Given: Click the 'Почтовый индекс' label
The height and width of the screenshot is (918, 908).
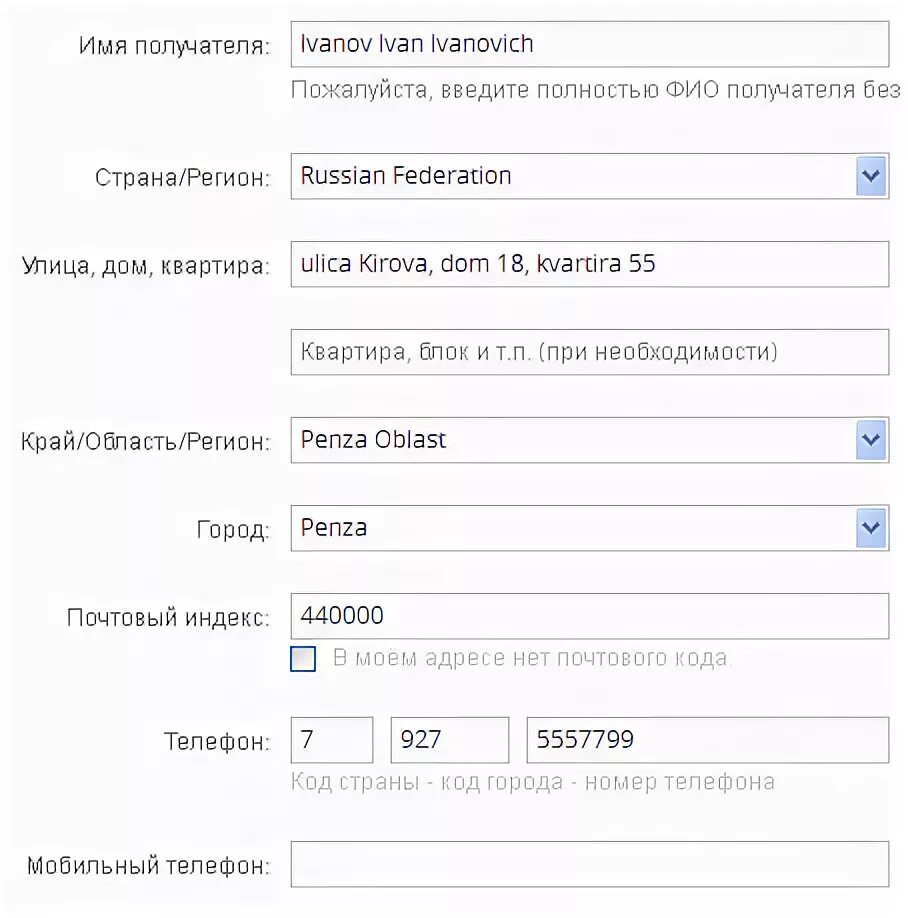Looking at the screenshot, I should [169, 617].
